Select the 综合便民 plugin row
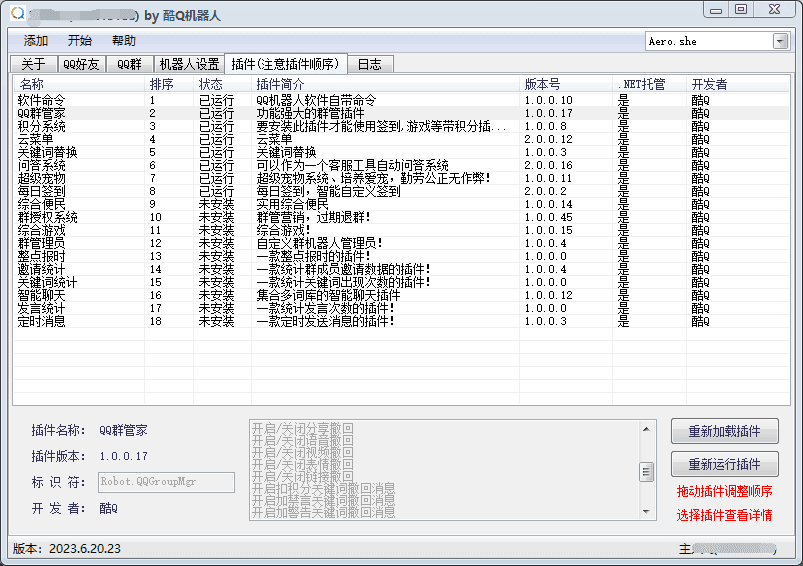 point(402,204)
